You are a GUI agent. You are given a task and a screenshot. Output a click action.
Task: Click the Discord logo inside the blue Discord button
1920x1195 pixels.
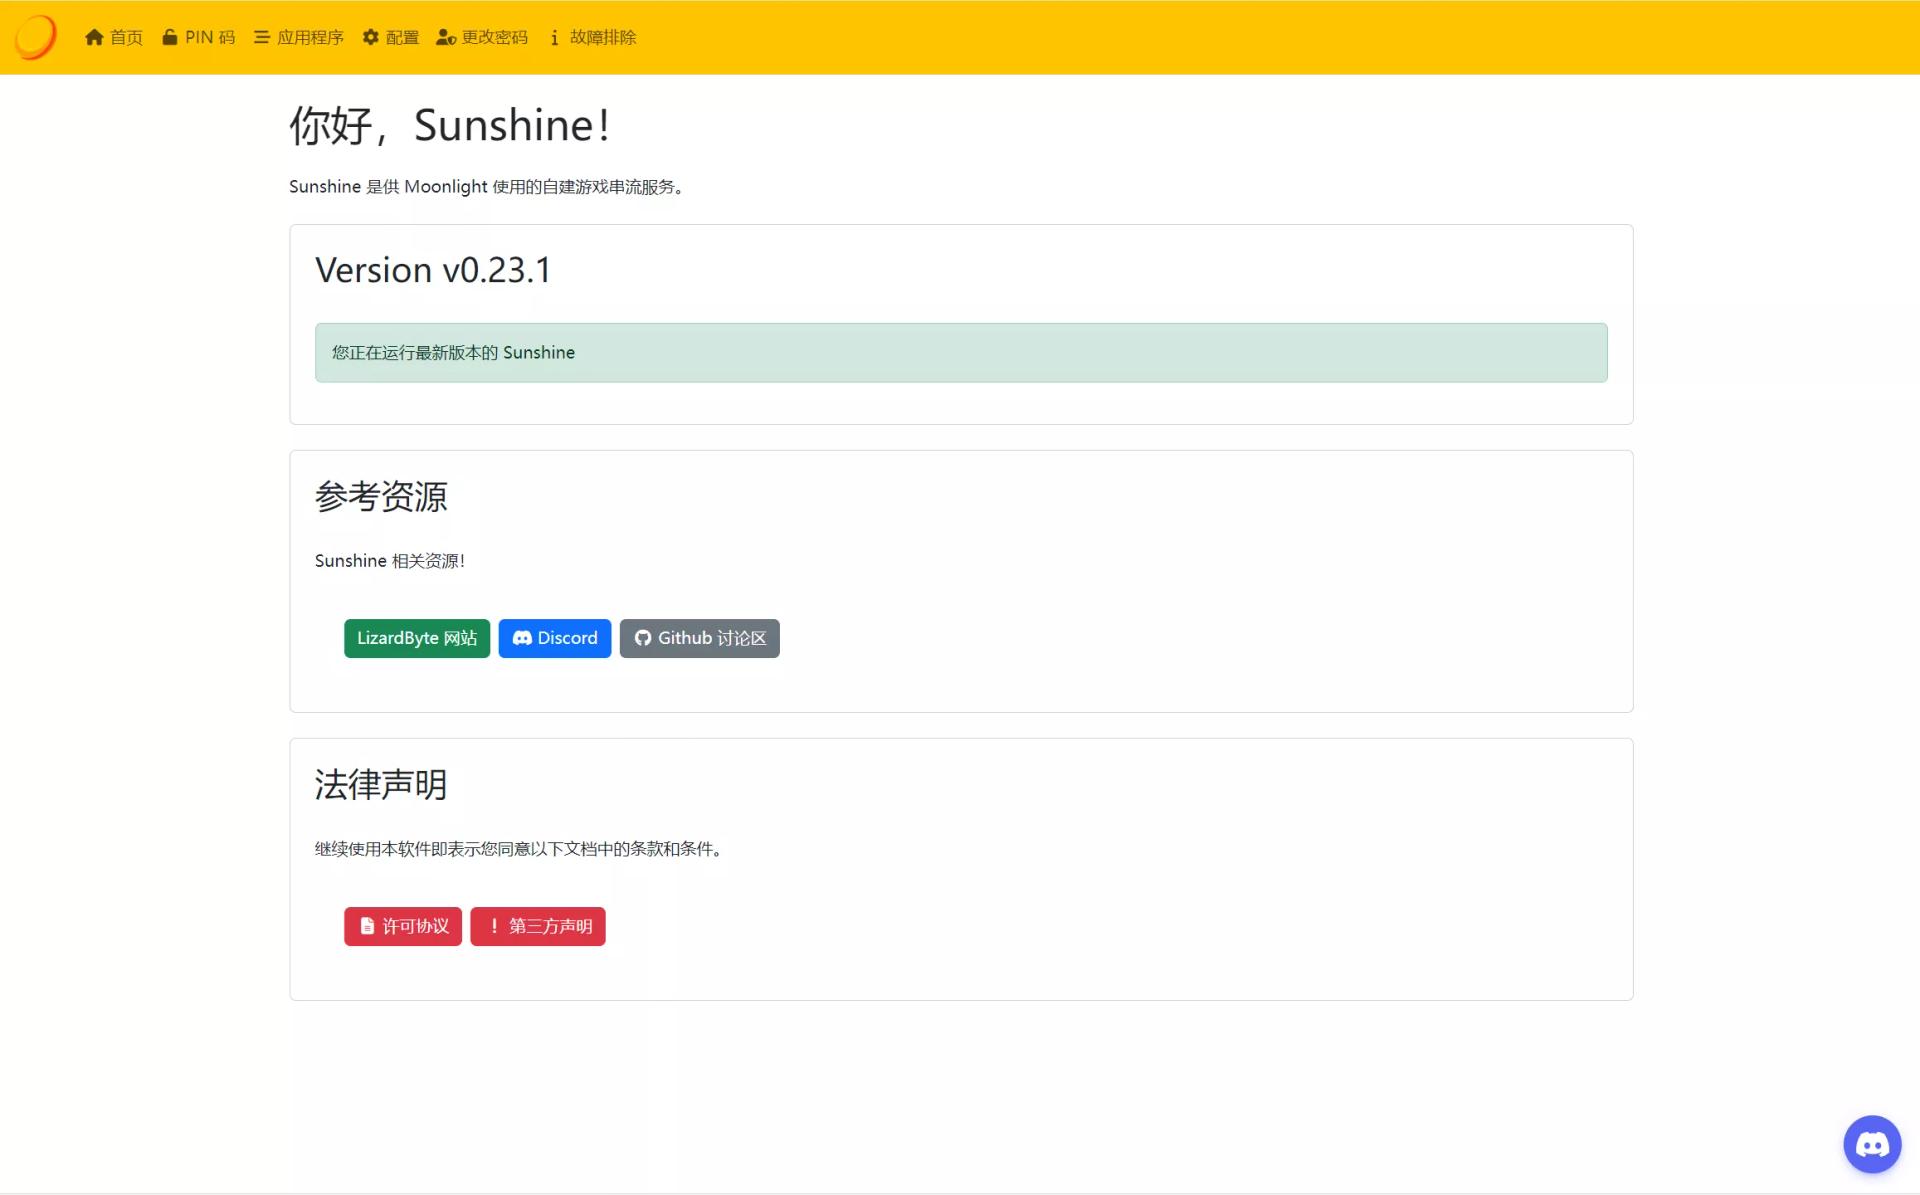click(522, 638)
